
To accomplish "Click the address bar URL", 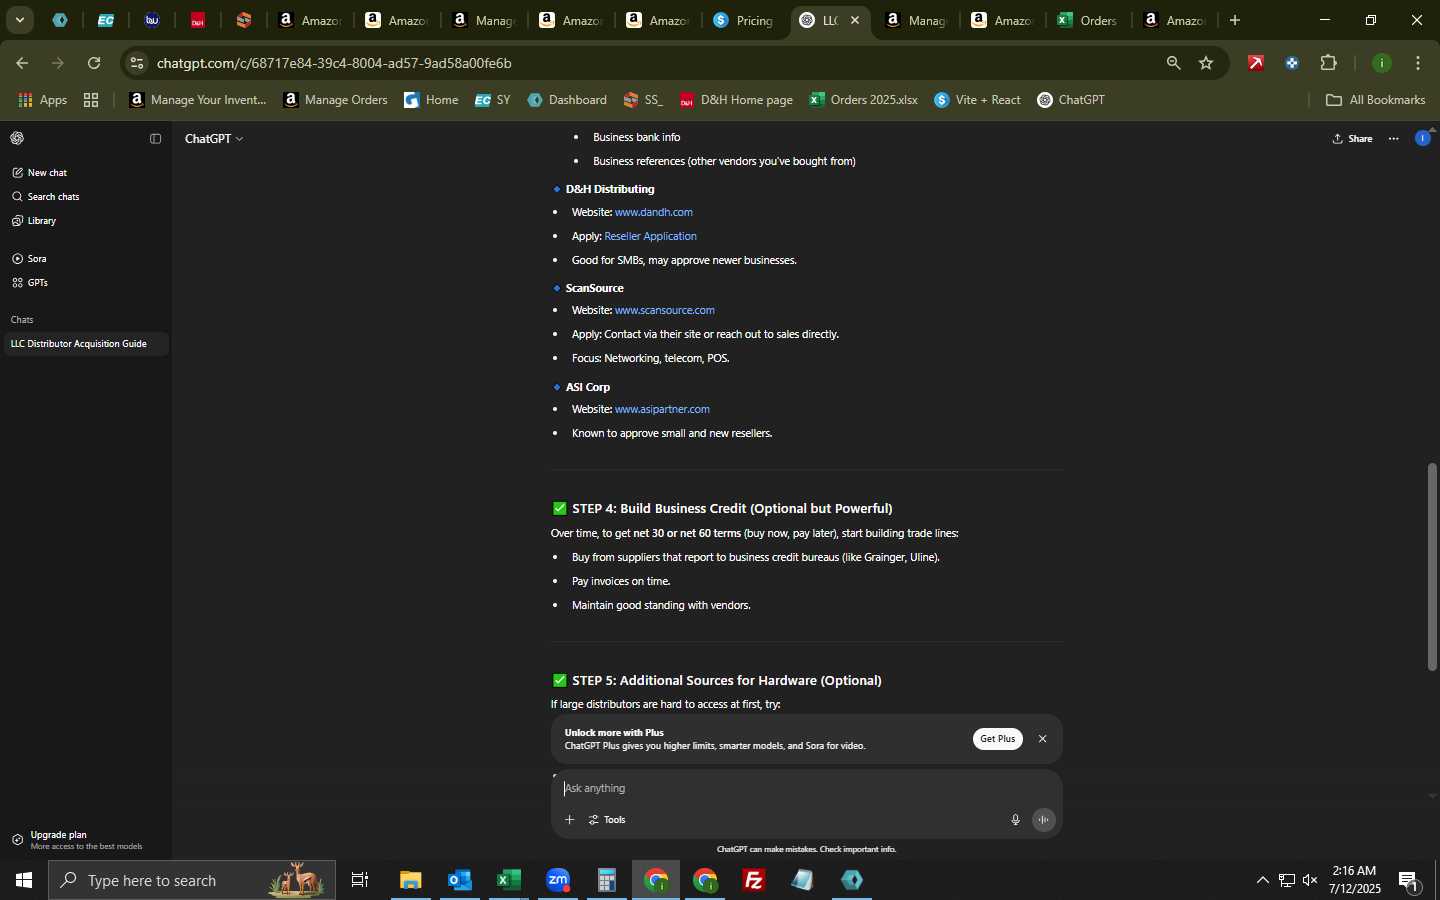I will coord(334,63).
